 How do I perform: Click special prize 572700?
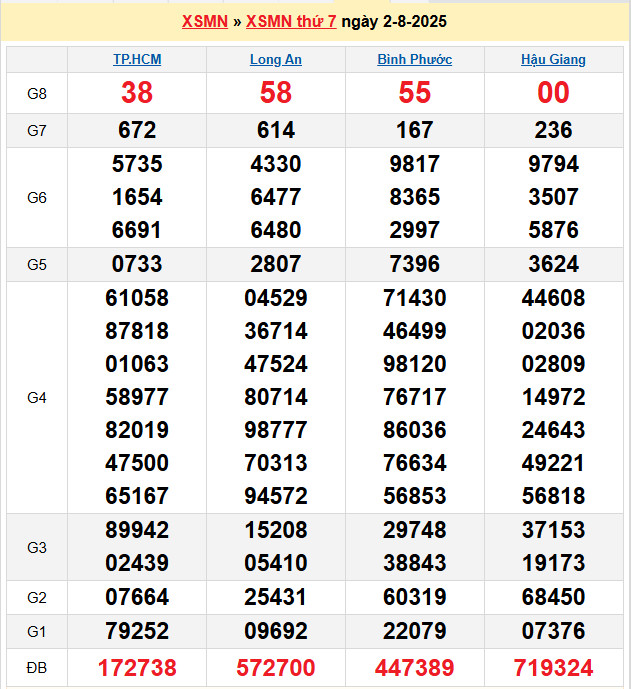point(276,668)
